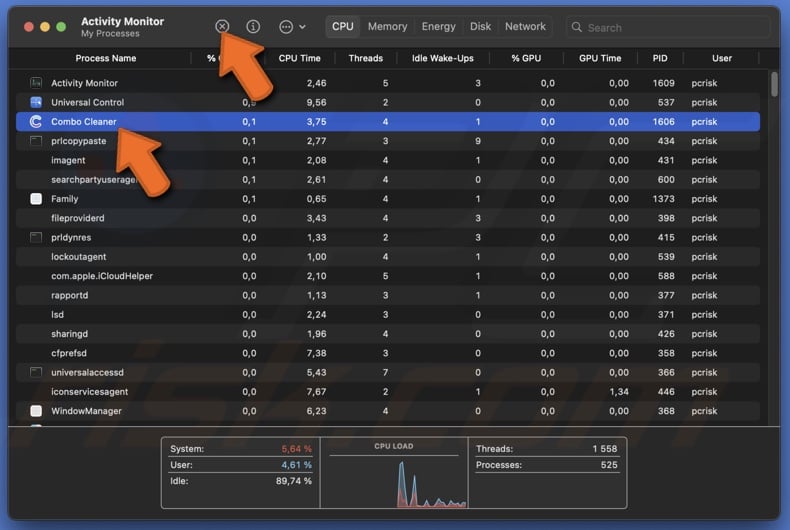Sort by Process Name column header
The image size is (790, 530).
point(105,58)
